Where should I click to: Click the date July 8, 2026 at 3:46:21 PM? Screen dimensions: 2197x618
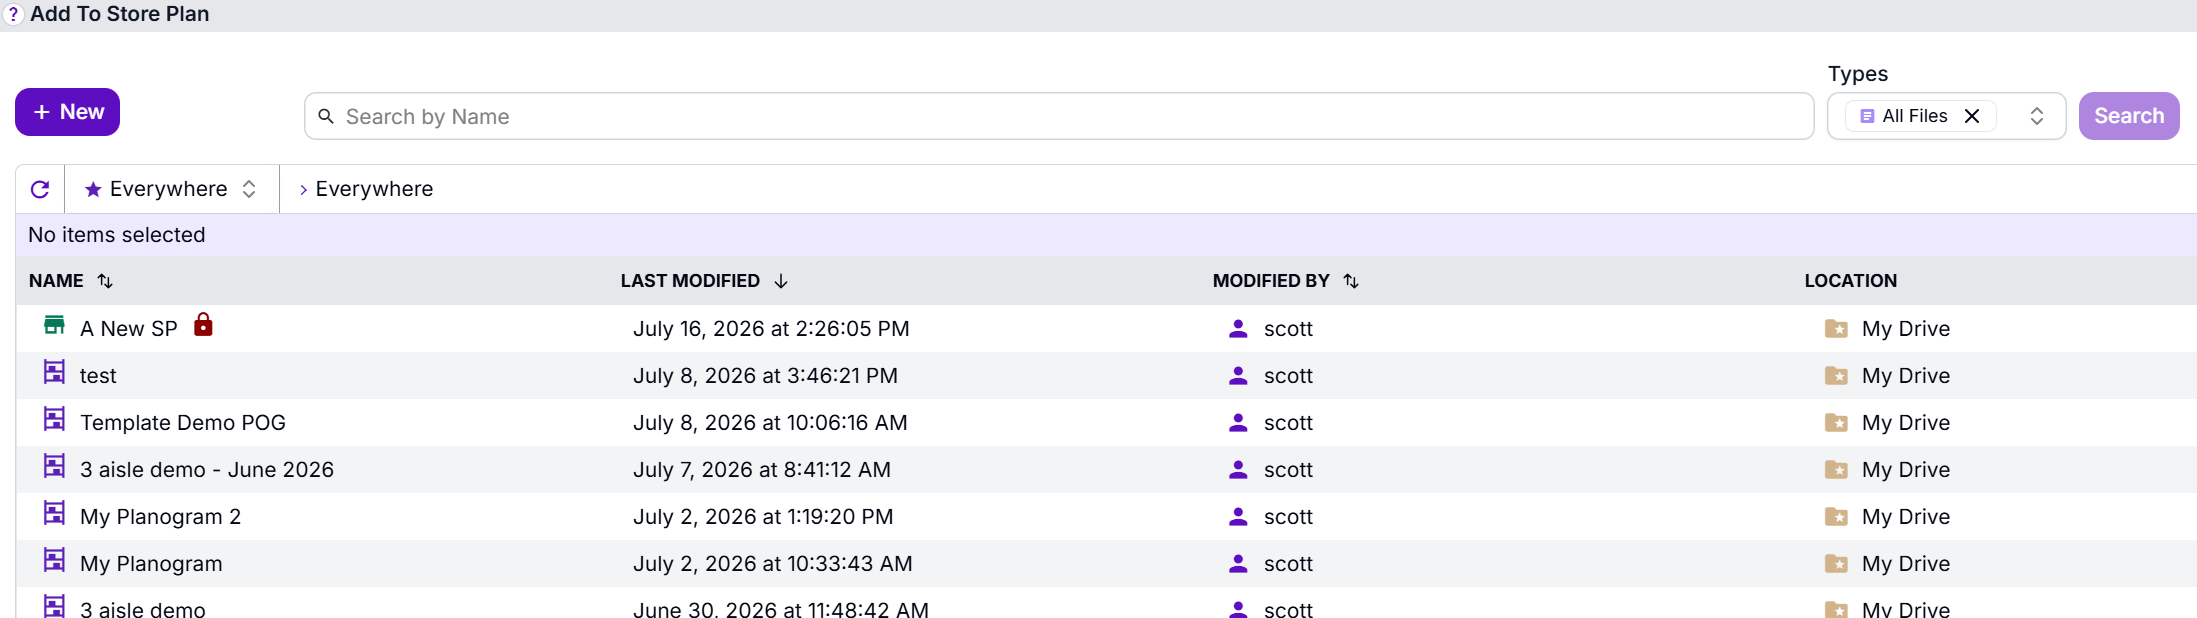click(765, 376)
